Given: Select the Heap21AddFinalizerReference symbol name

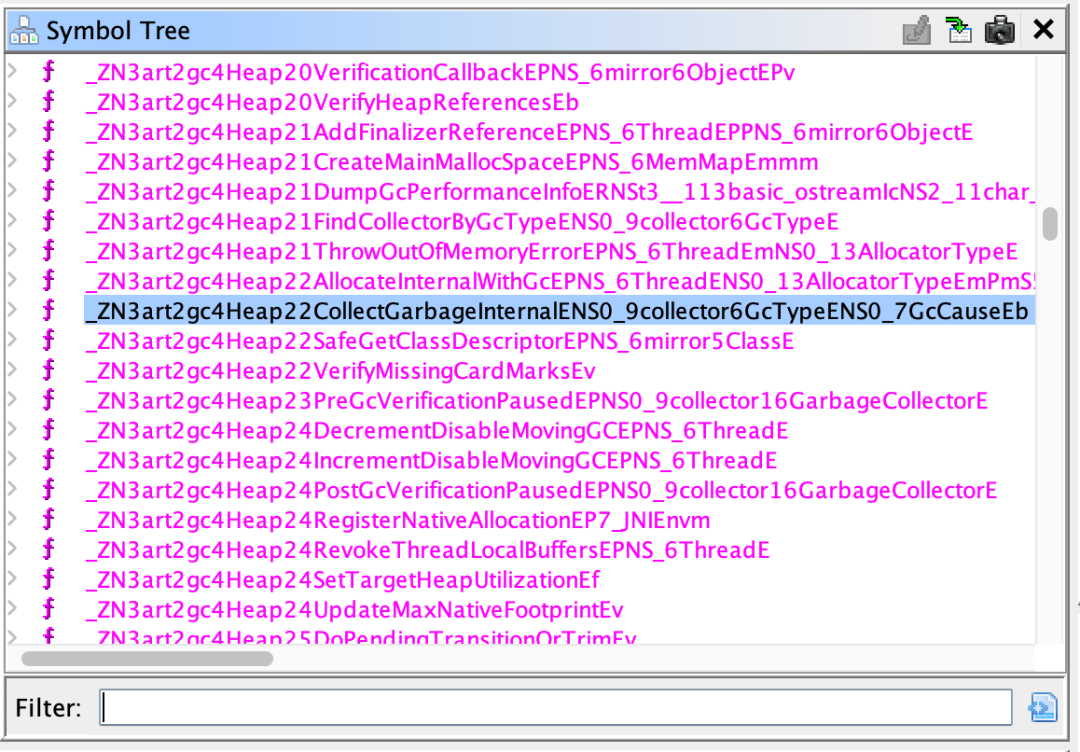Looking at the screenshot, I should click(x=529, y=132).
